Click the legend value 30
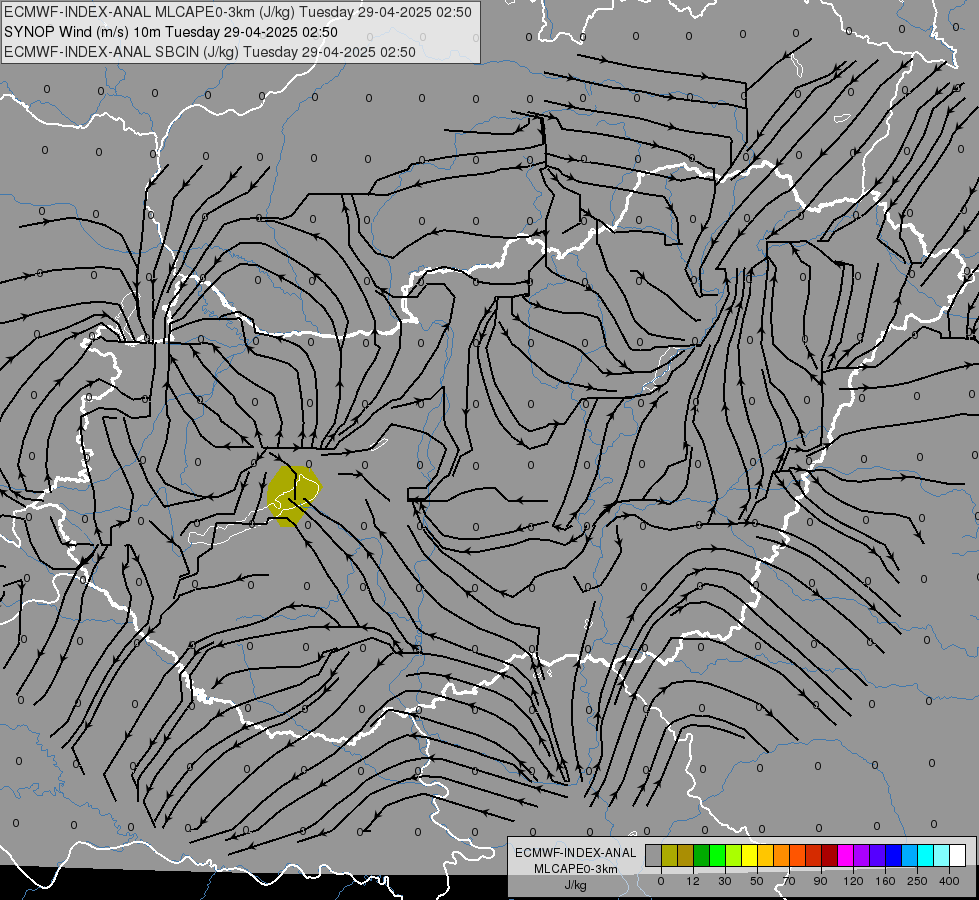 pos(725,881)
